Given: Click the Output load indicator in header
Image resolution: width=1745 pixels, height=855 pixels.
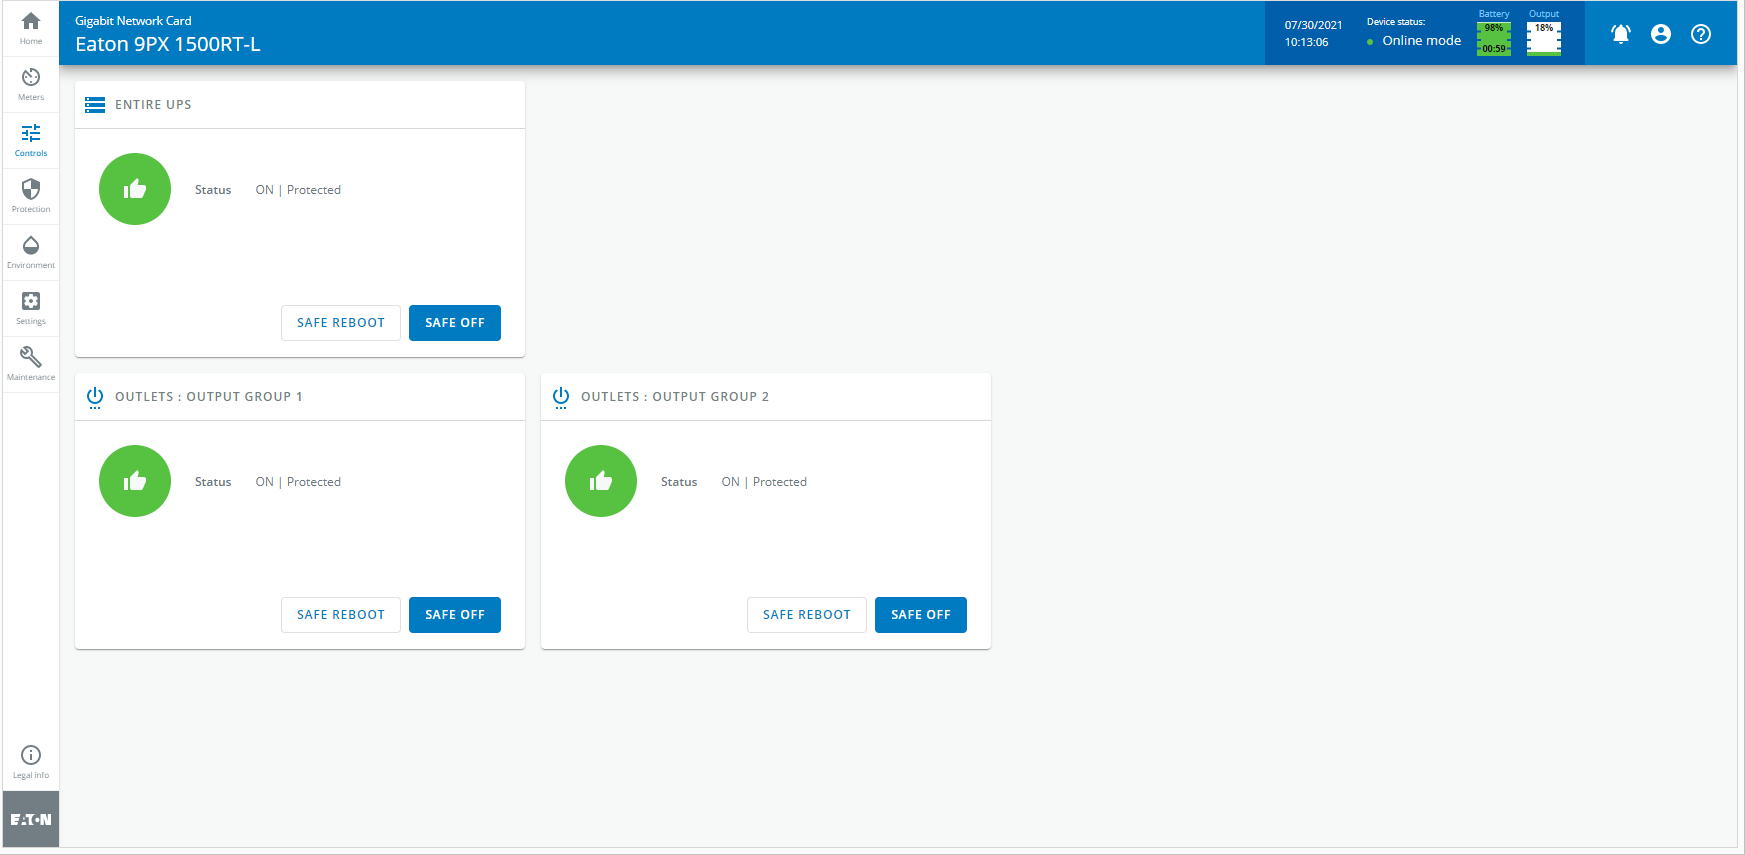Looking at the screenshot, I should 1544,38.
